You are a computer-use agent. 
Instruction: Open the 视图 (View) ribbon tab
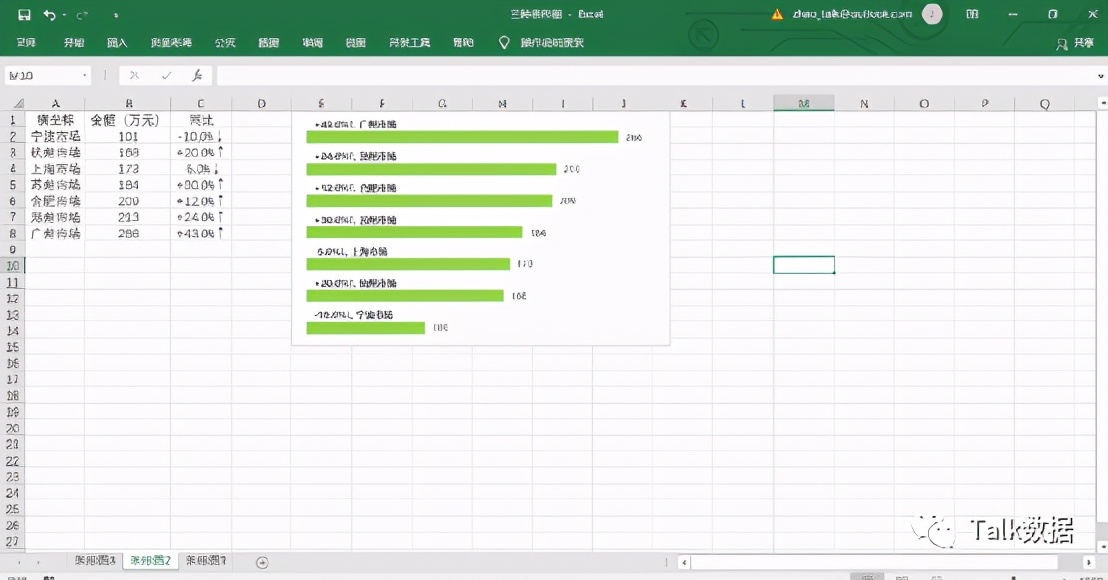(355, 43)
